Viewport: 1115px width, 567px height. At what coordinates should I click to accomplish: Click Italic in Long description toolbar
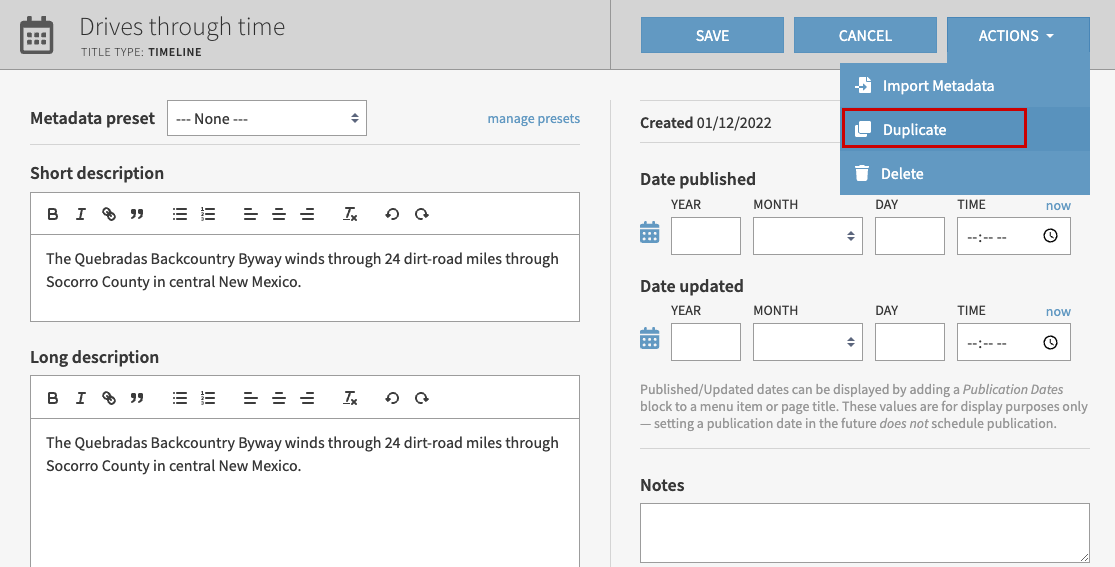(x=80, y=398)
